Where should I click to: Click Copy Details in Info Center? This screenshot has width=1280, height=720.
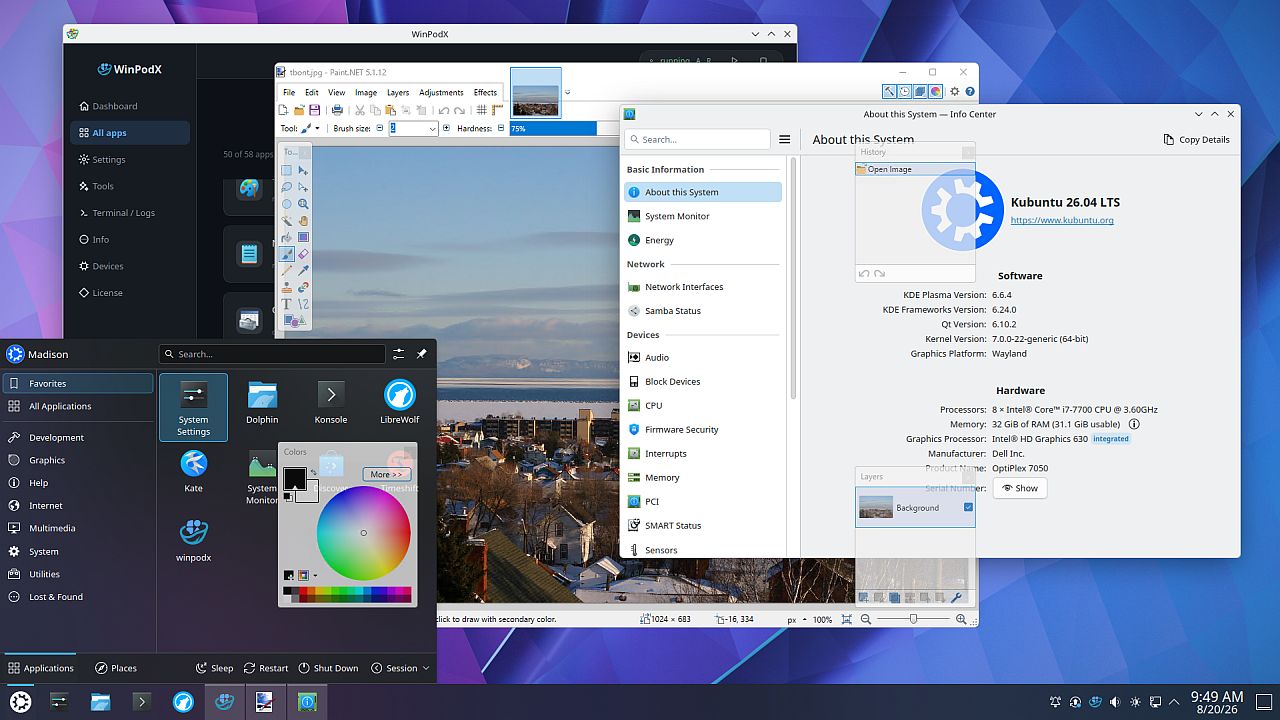[x=1196, y=139]
